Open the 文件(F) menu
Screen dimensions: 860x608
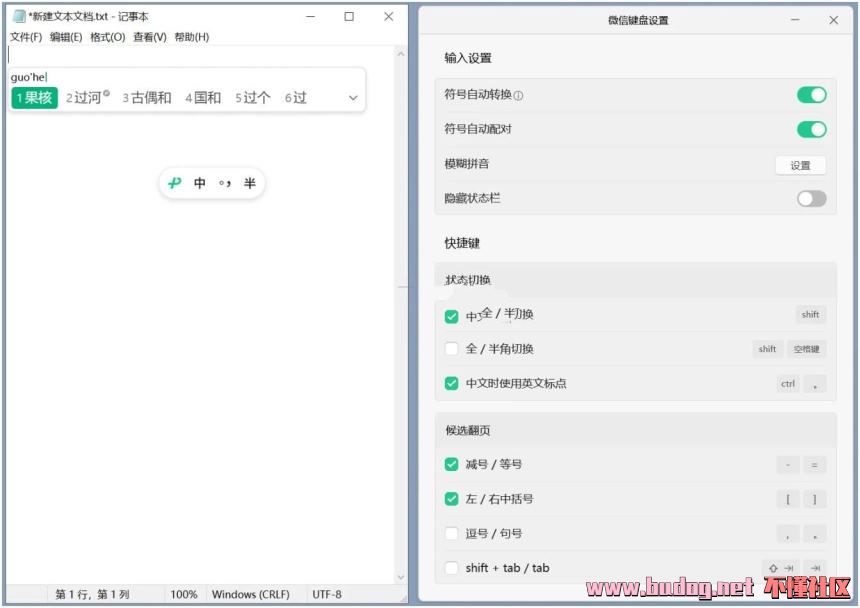[x=26, y=37]
